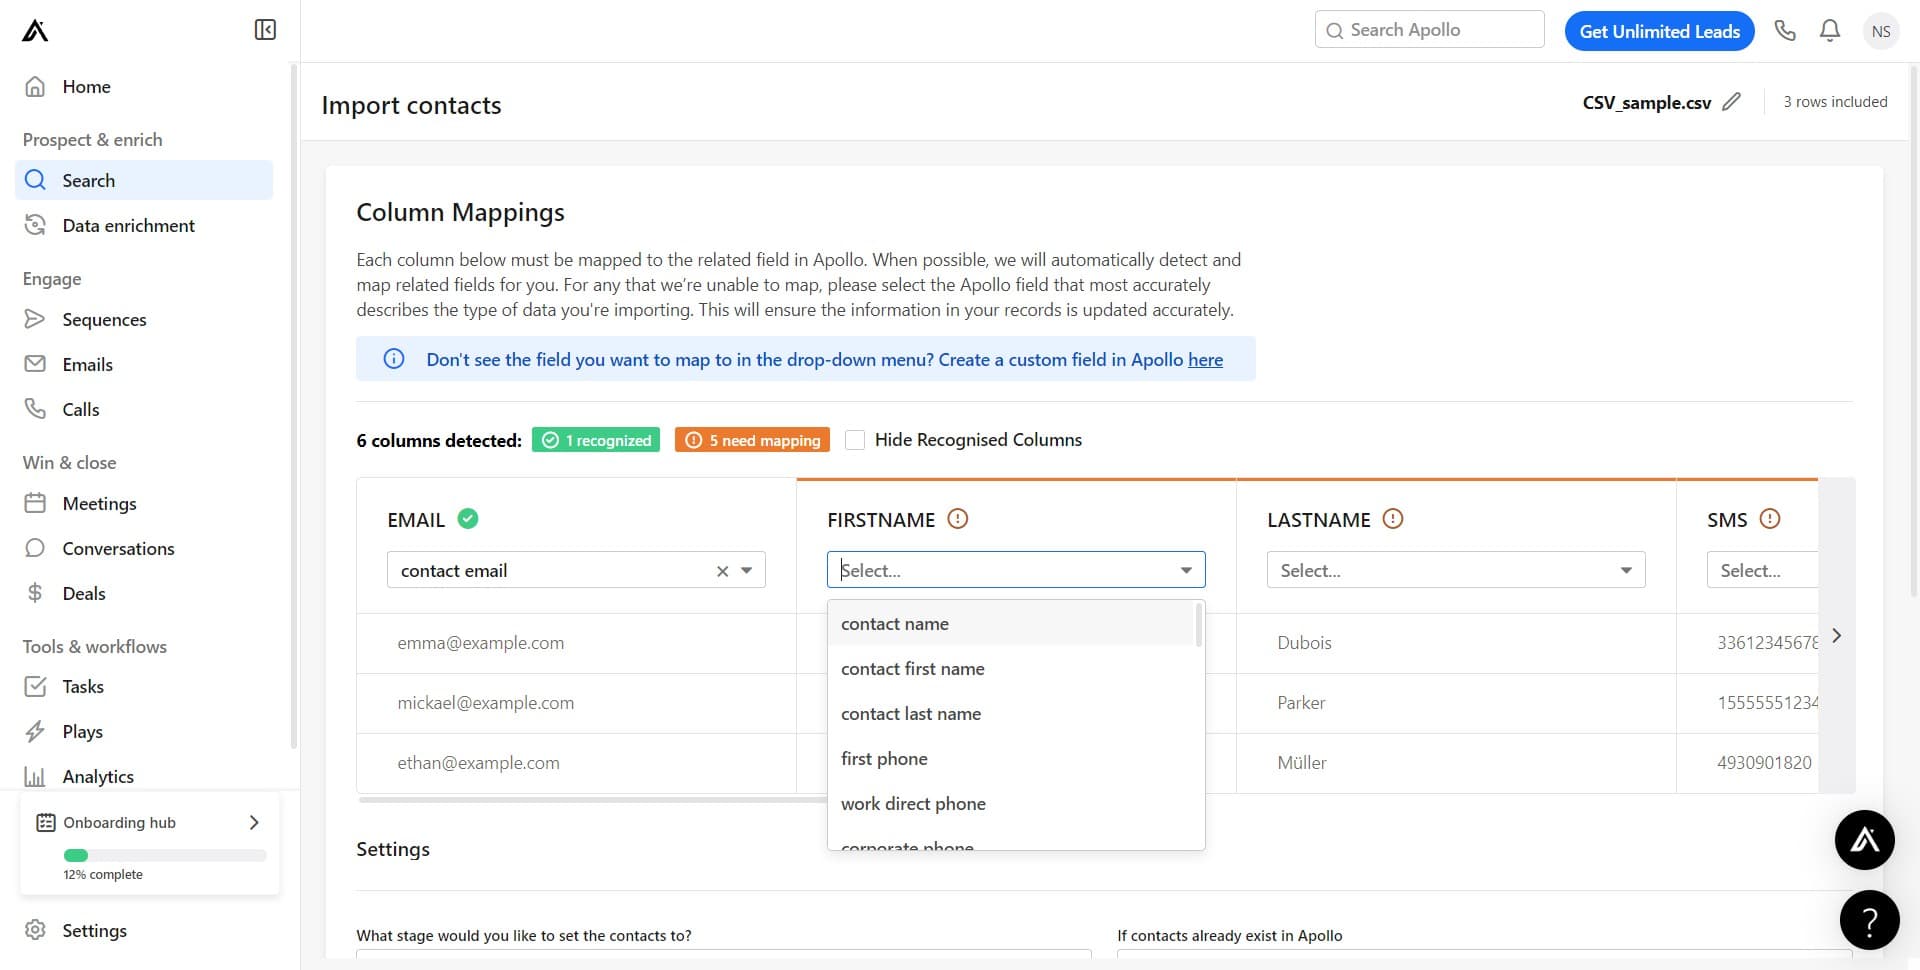Clear the contact email mapping with X
The image size is (1920, 970).
pos(722,571)
